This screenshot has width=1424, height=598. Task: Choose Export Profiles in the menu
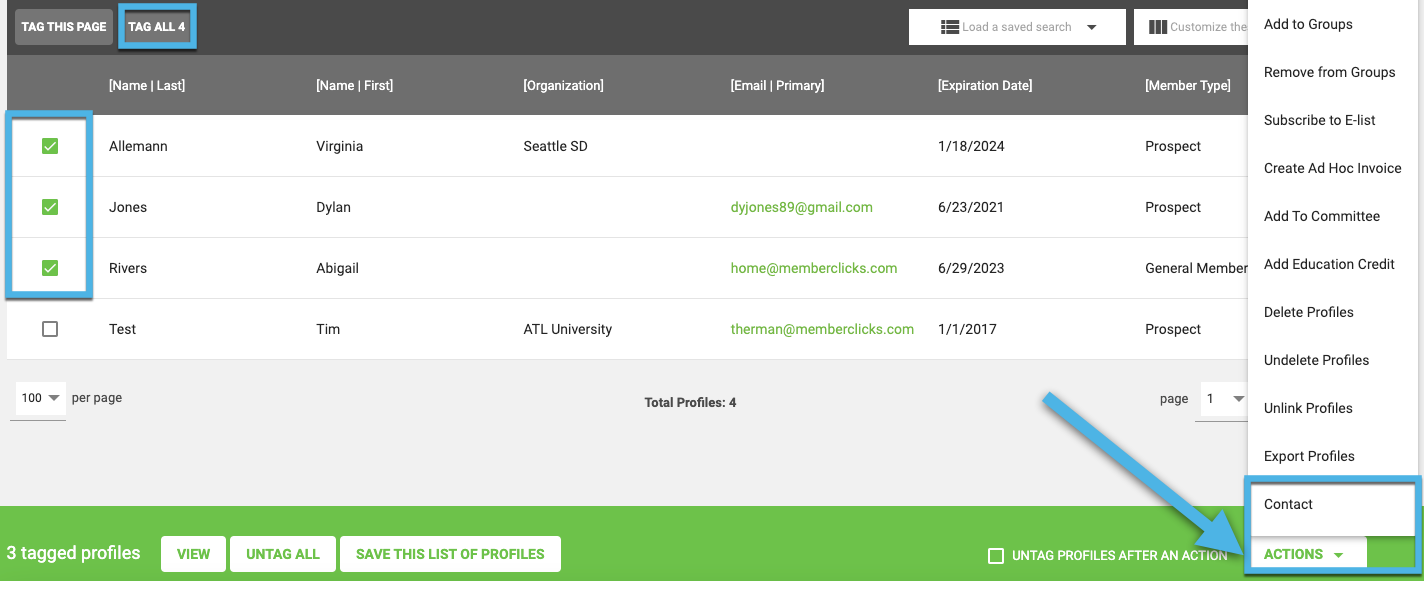tap(1309, 456)
